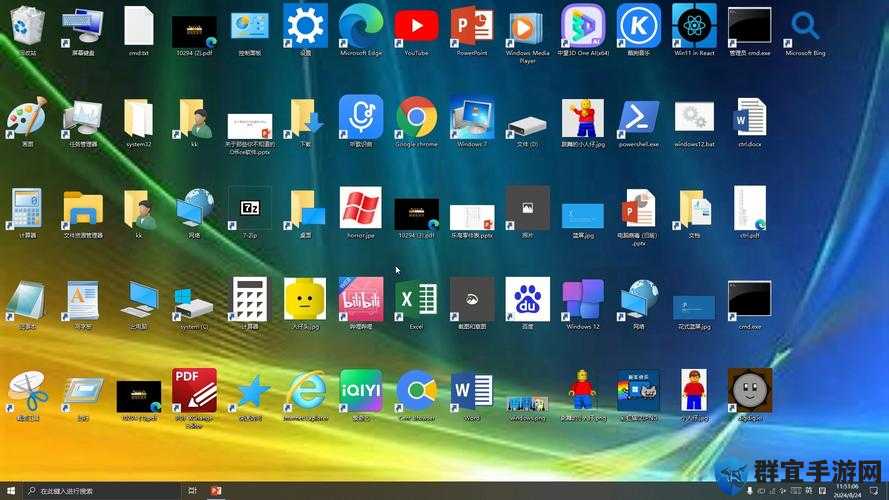The width and height of the screenshot is (889, 500).
Task: Select the Office软件.pptx presentation file
Action: [249, 126]
